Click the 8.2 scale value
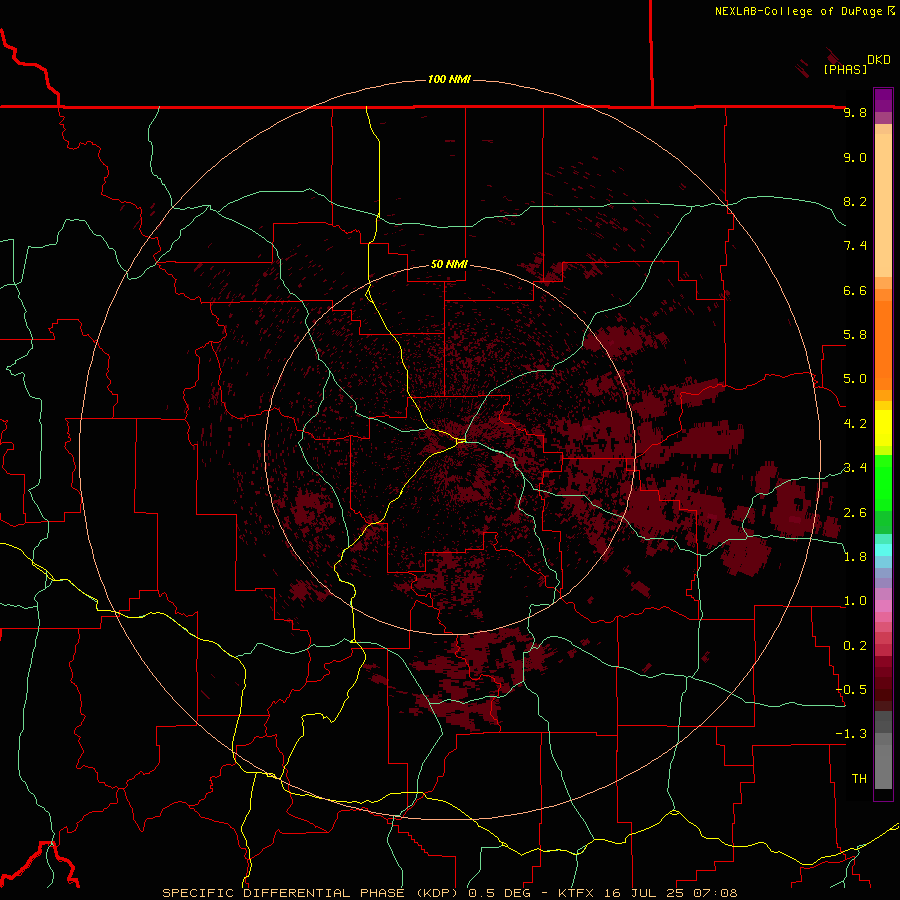This screenshot has height=900, width=900. tap(855, 201)
